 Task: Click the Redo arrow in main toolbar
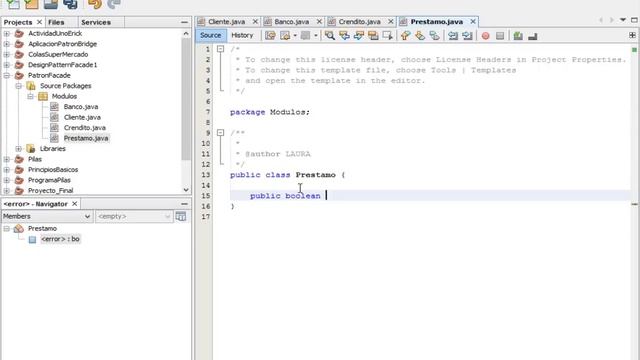click(114, 4)
